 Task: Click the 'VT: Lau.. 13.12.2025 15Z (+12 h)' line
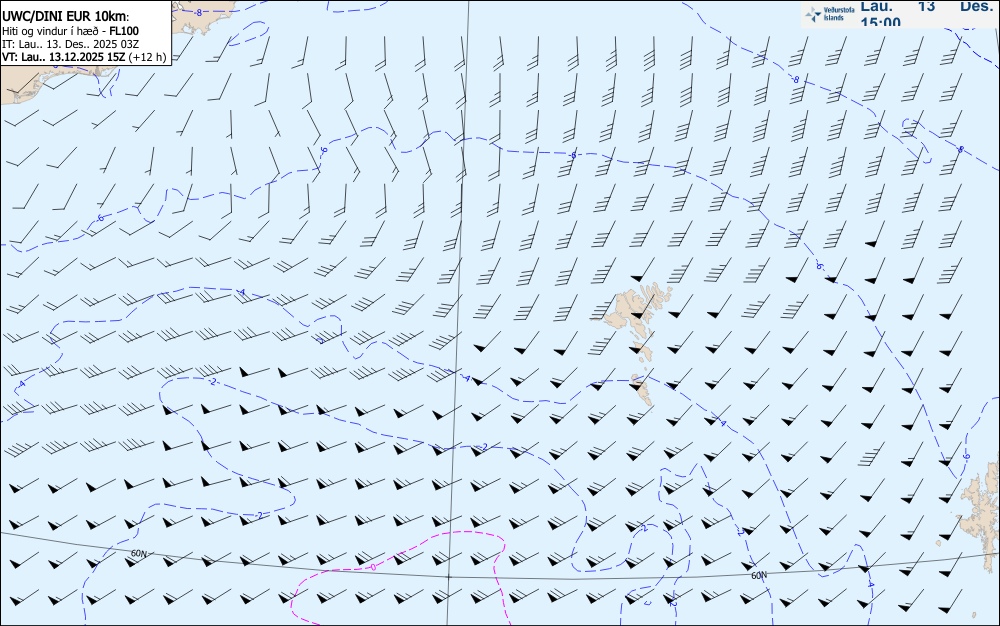coord(84,57)
